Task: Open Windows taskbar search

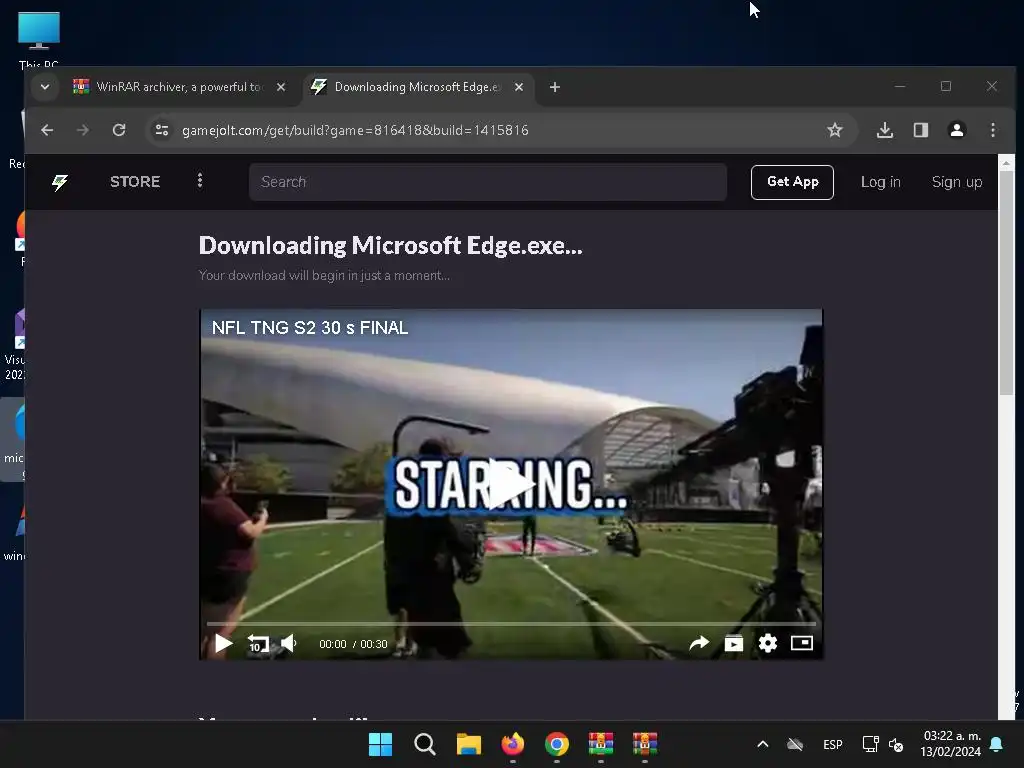Action: (424, 744)
